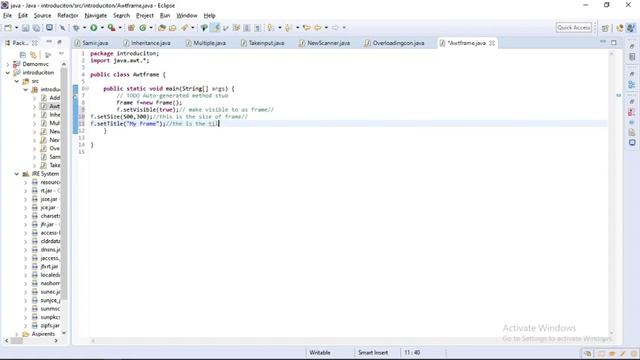Screen dimensions: 640x360
Task: Open the File menu
Action: [7, 16]
